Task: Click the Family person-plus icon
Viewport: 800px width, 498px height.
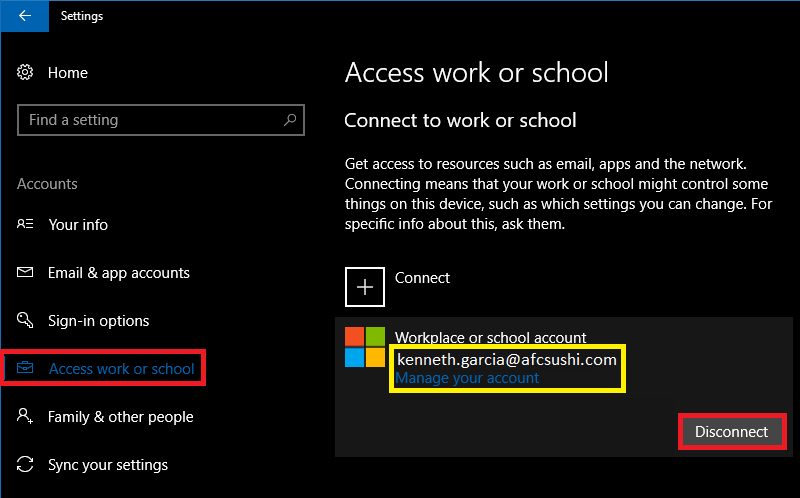Action: [25, 416]
